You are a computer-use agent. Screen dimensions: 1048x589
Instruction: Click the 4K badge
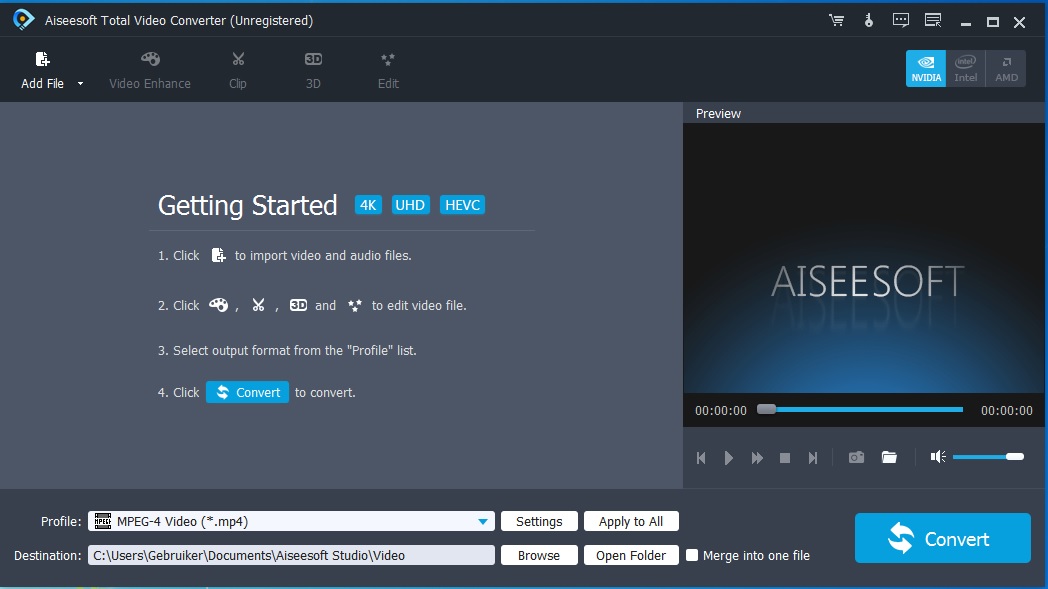(368, 205)
